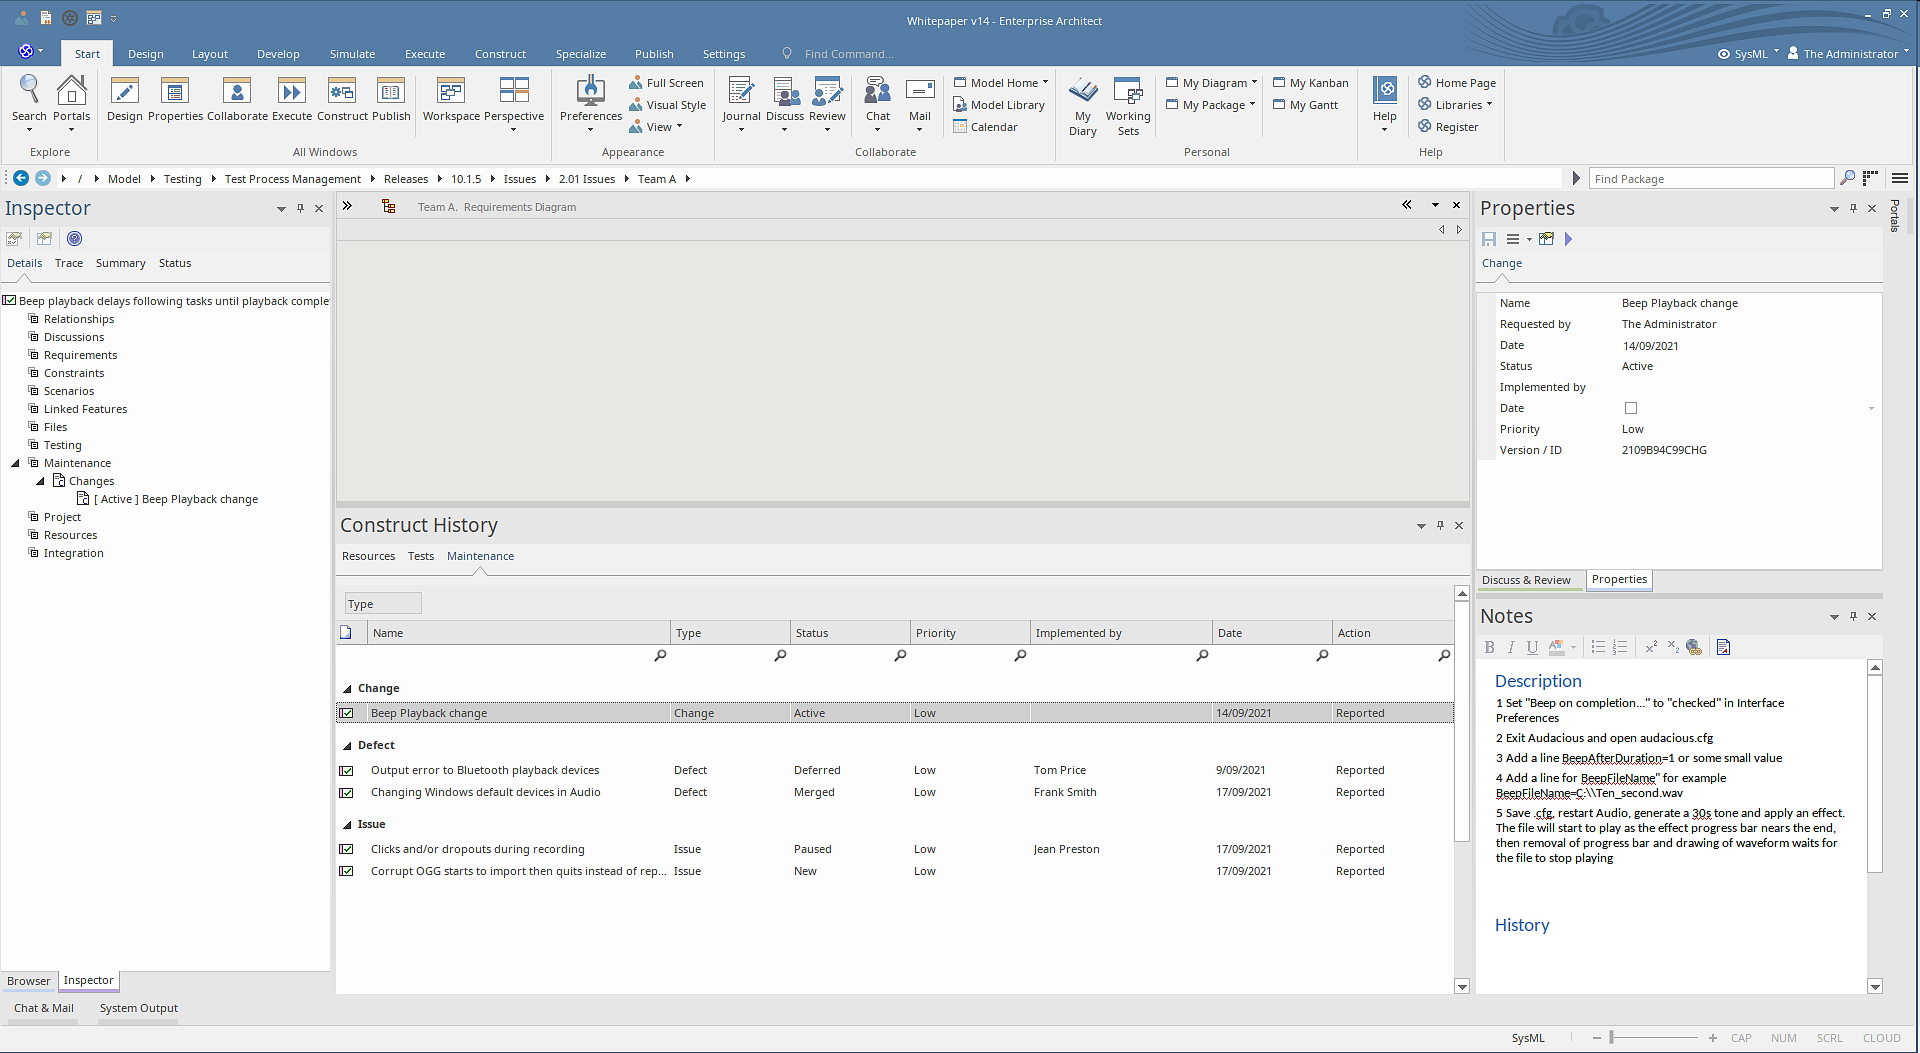Open the My Diagram dropdown
This screenshot has height=1053, width=1920.
tap(1254, 83)
